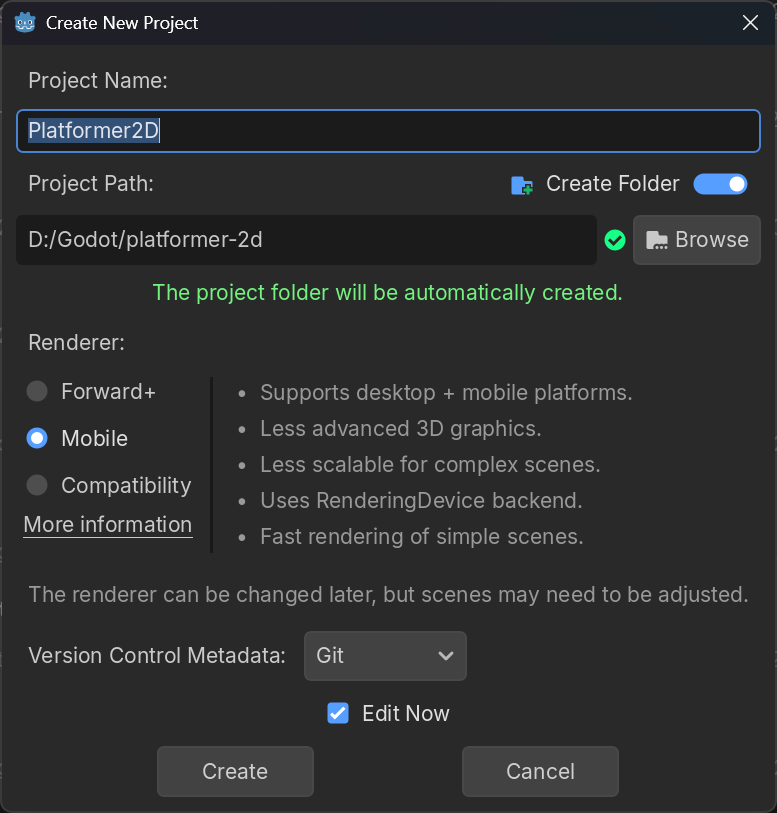Click the Edit Now label text
777x813 pixels.
(406, 713)
